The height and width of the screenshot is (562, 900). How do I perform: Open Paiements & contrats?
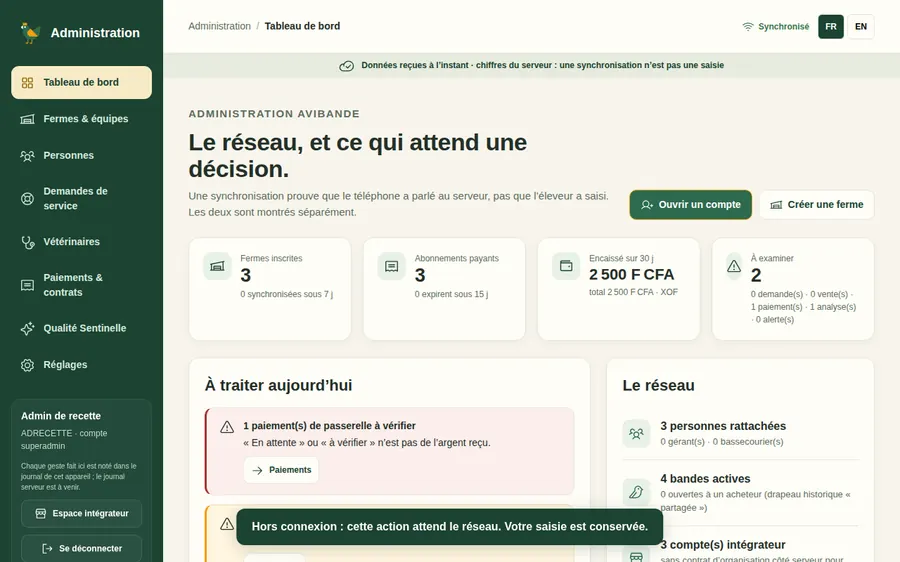click(x=82, y=285)
